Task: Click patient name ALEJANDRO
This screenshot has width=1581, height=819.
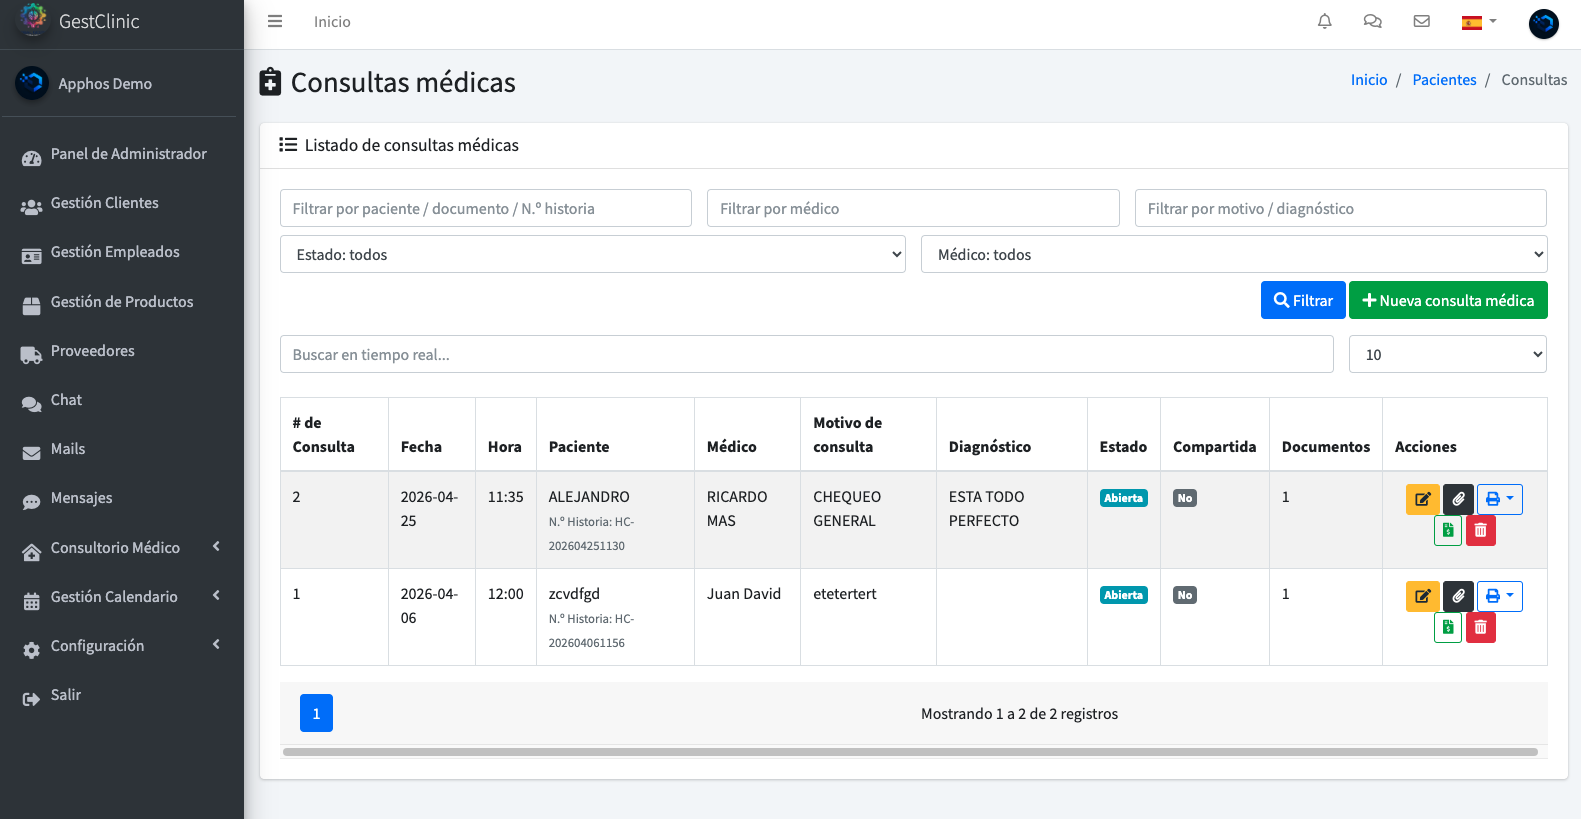Action: tap(589, 497)
